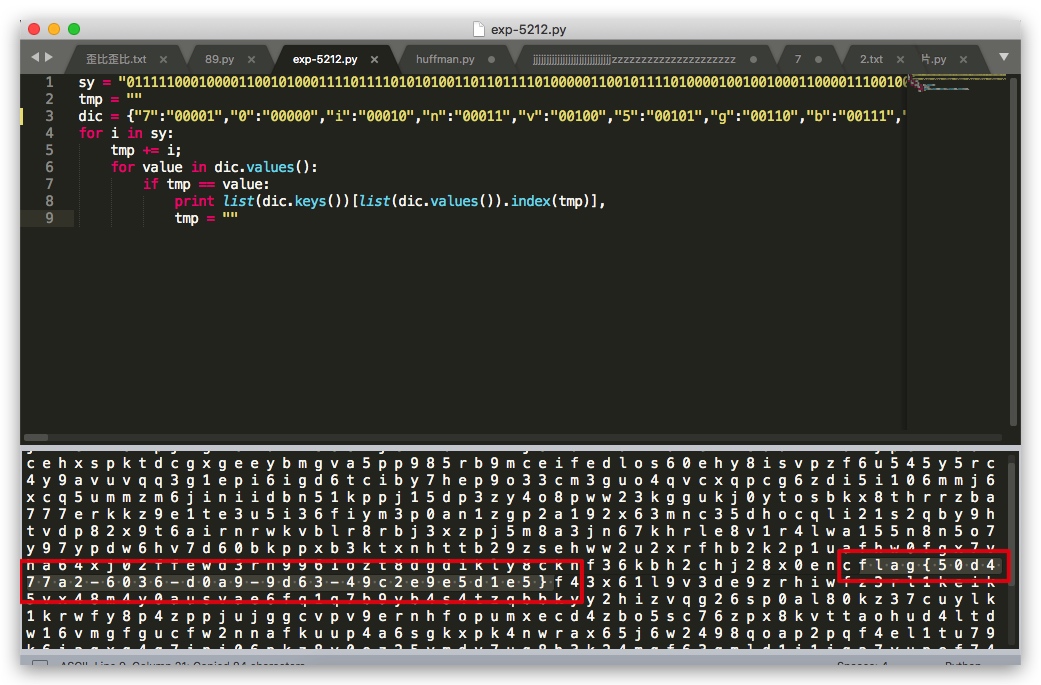Switch to the 89.py tab

pyautogui.click(x=219, y=59)
